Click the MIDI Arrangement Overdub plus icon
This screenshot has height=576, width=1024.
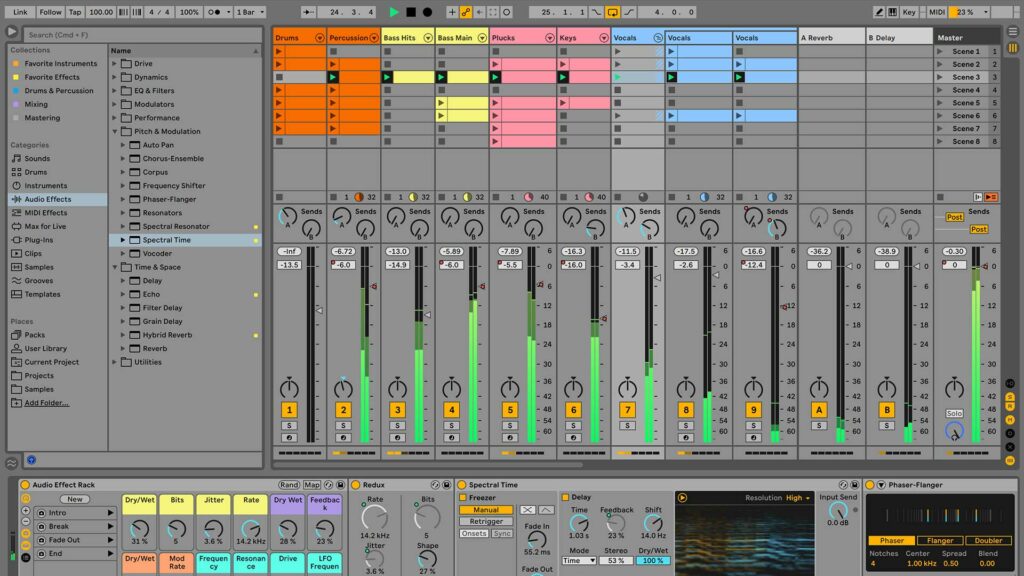451,12
